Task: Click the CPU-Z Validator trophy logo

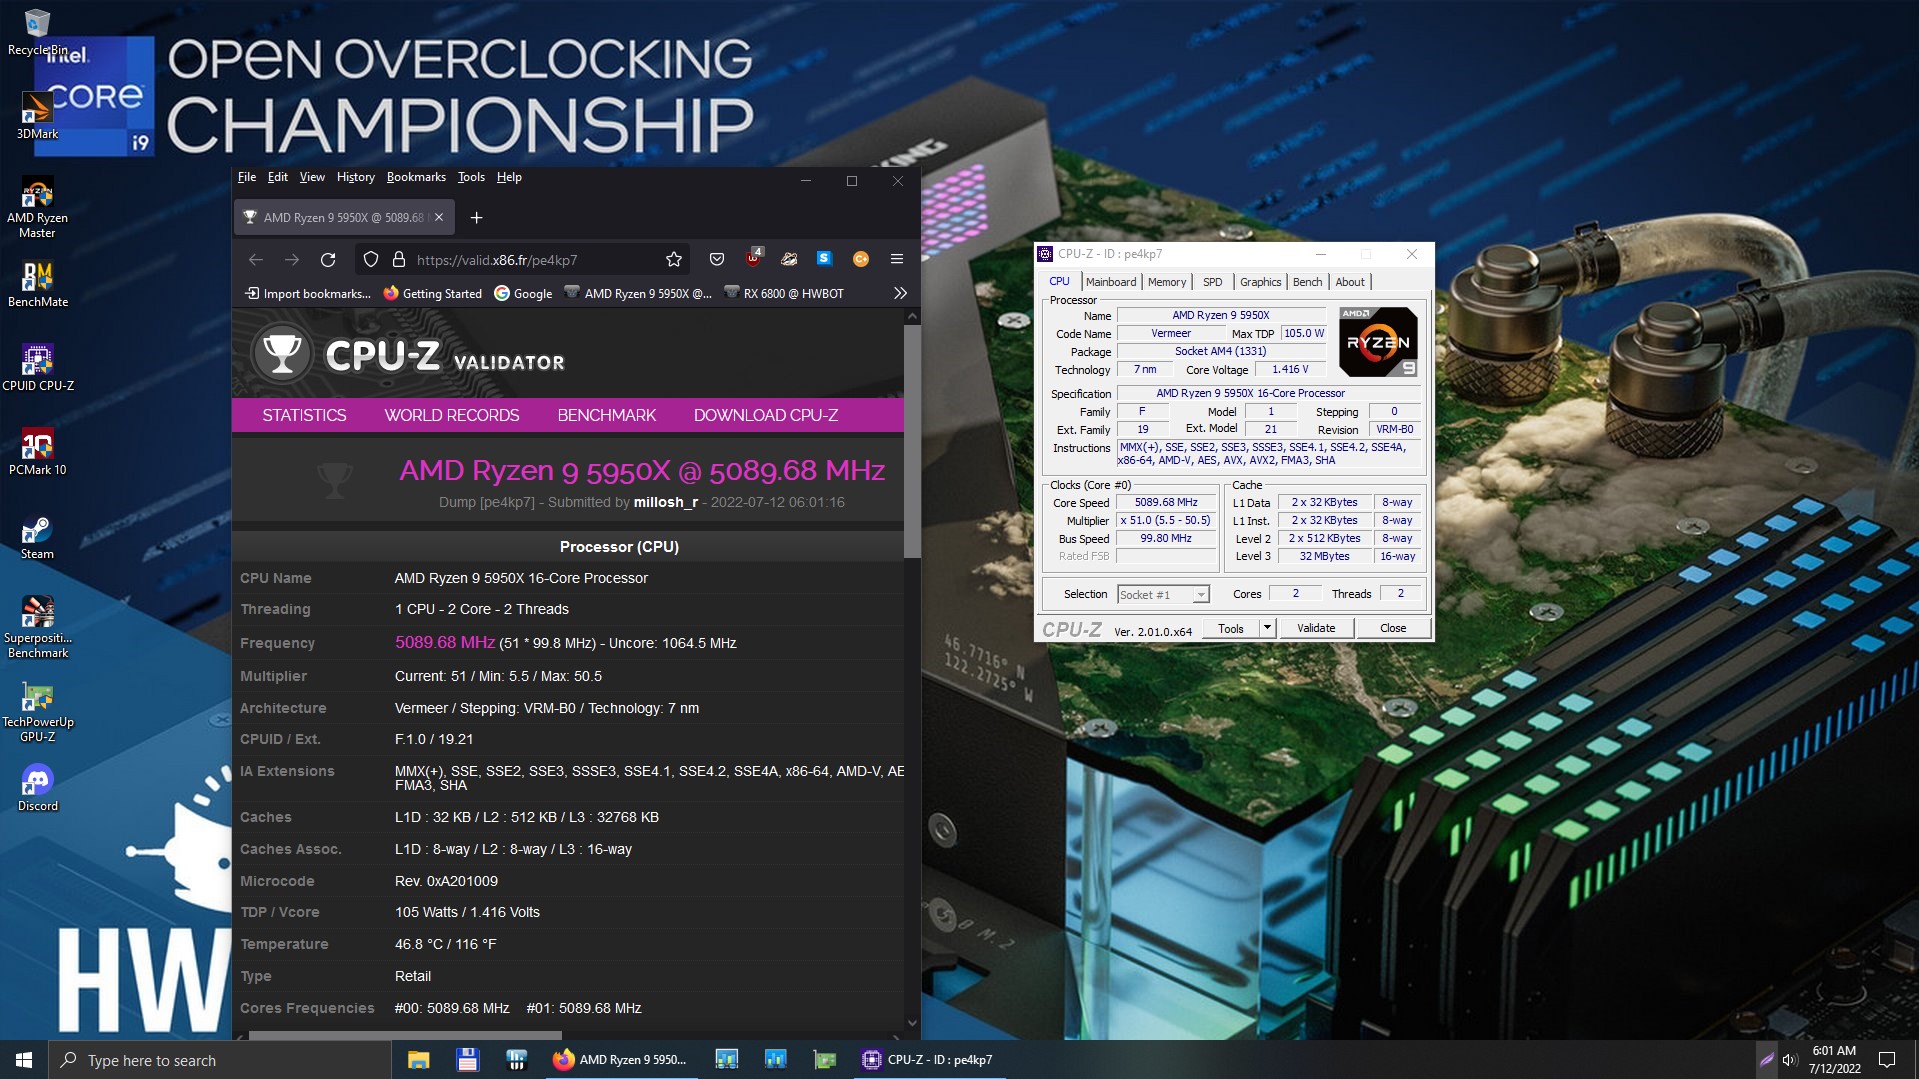Action: (x=282, y=354)
